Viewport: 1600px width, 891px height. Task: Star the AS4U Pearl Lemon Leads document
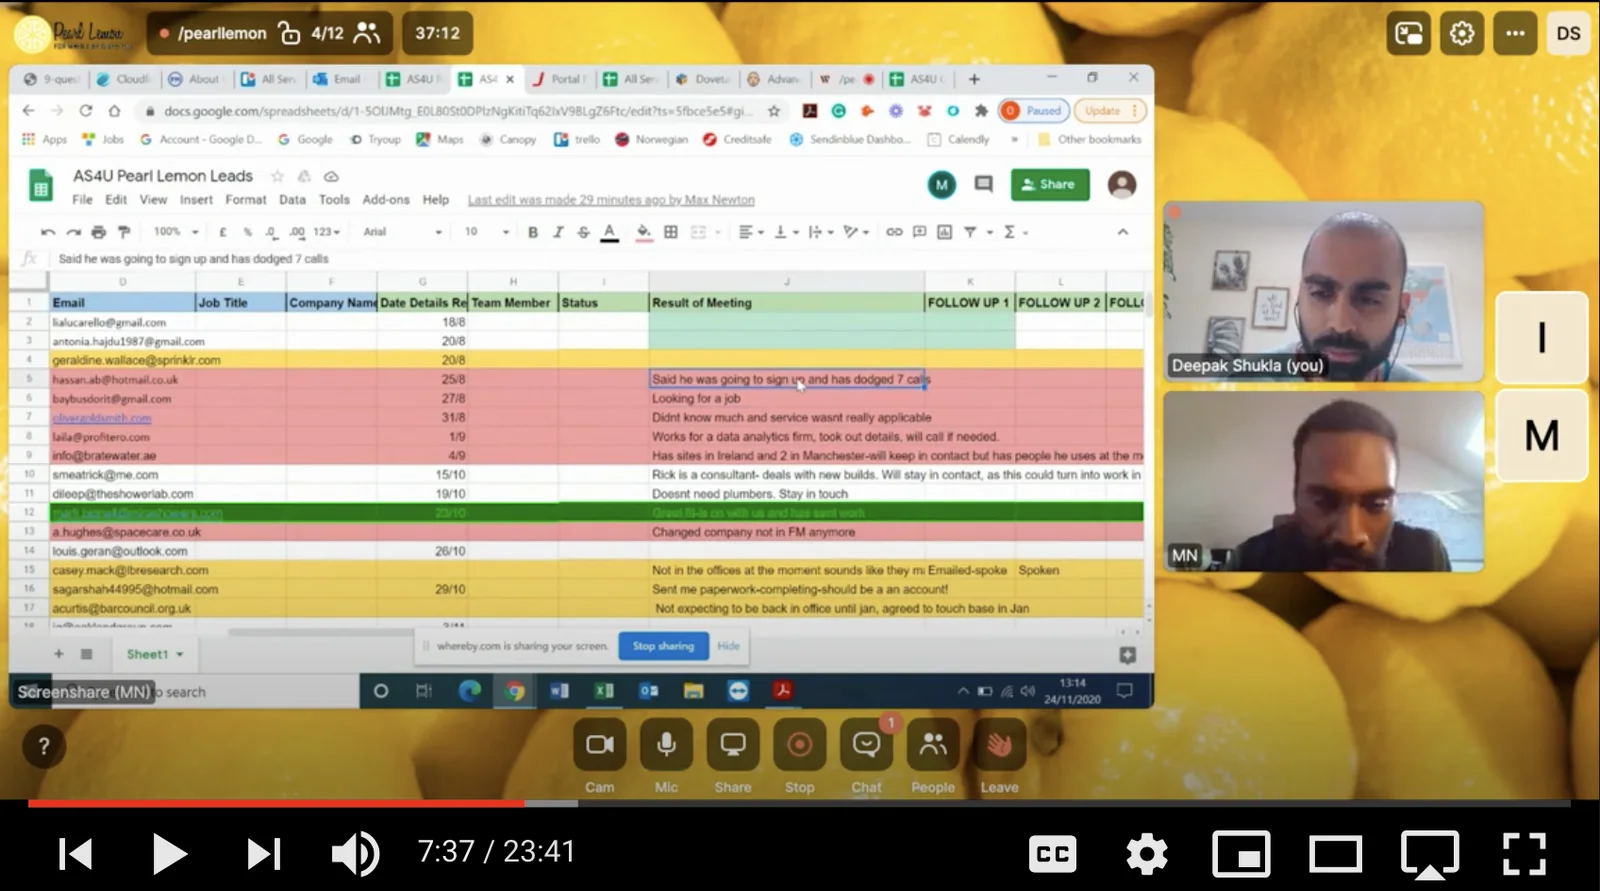click(277, 176)
